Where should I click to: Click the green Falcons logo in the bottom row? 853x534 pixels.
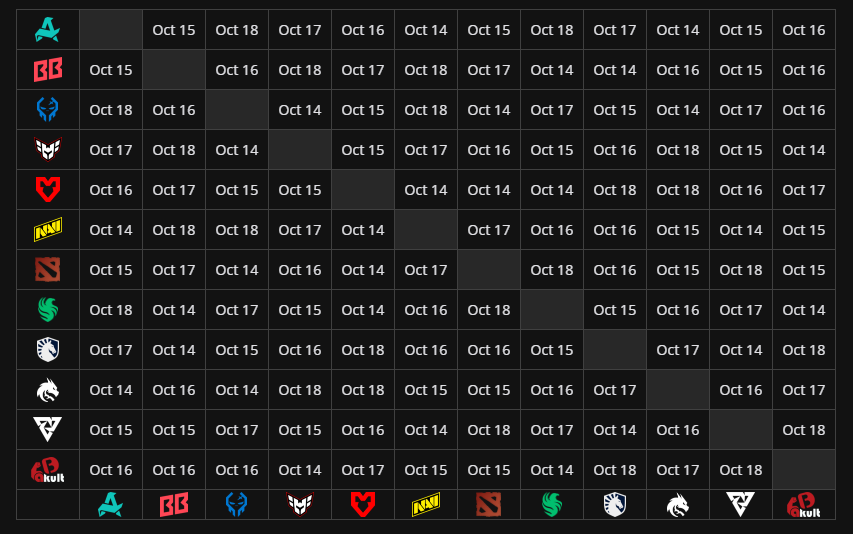[x=552, y=505]
